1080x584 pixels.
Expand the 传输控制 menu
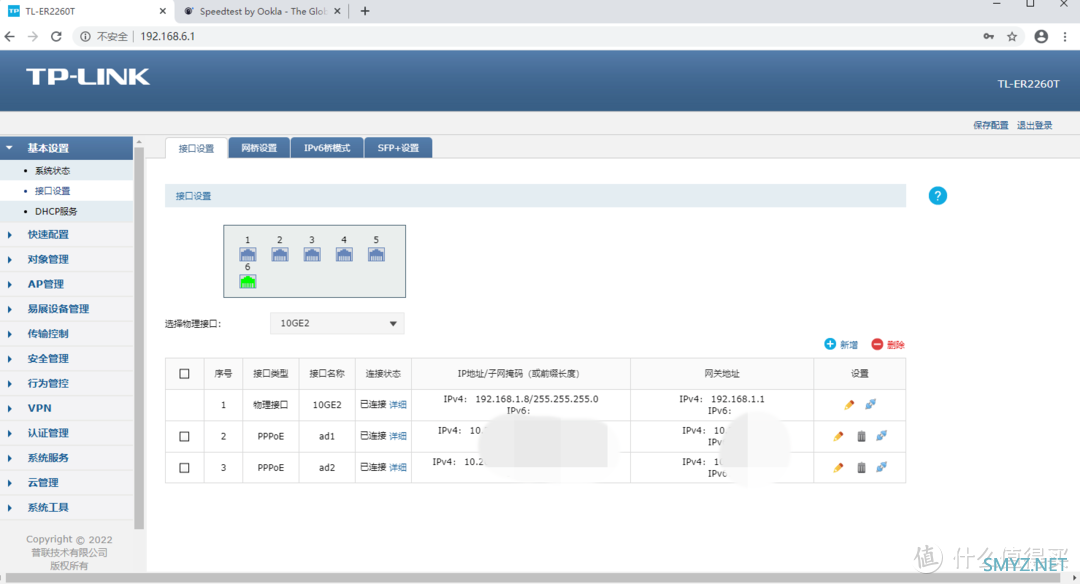pyautogui.click(x=66, y=334)
